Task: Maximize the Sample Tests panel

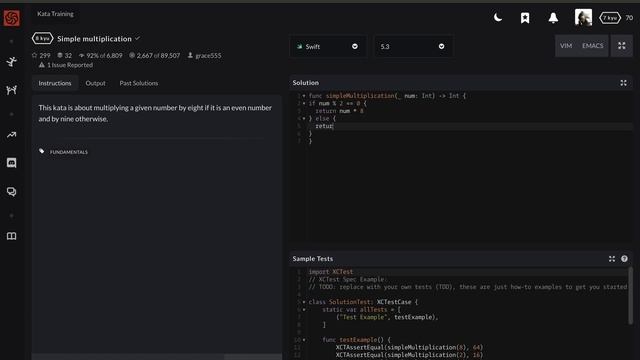Action: (611, 259)
